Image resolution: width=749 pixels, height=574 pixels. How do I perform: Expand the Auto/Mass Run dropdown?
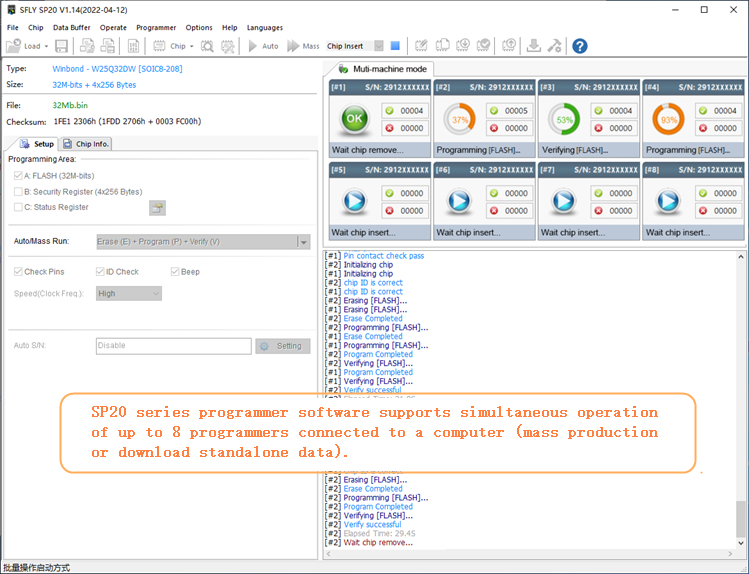pos(303,242)
